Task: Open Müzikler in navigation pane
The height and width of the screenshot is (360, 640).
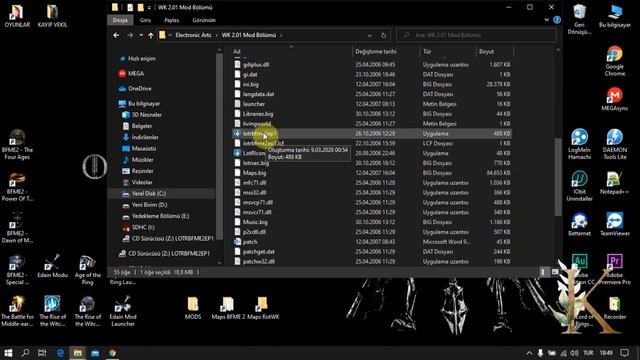Action: tap(142, 160)
